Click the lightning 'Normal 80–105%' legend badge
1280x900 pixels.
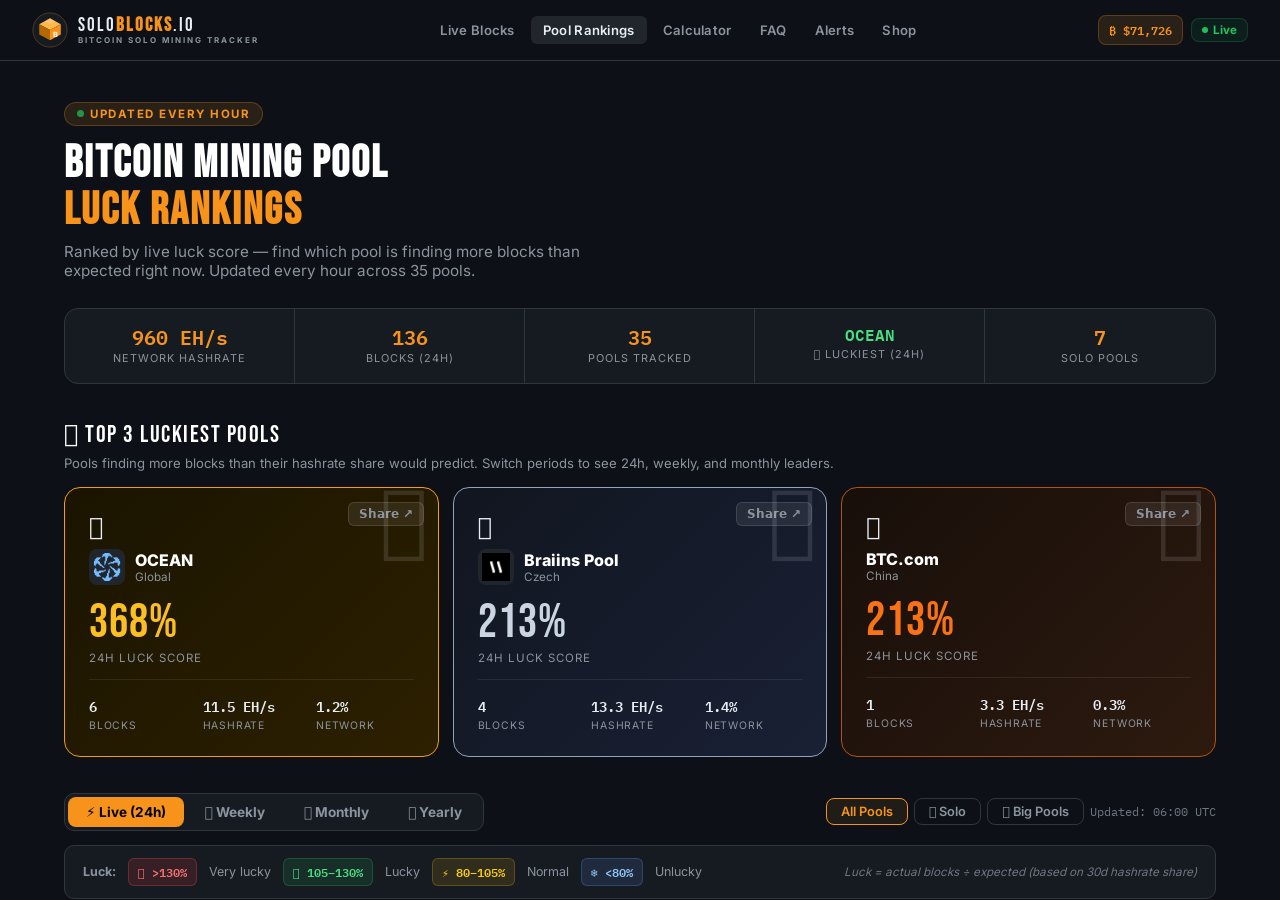point(473,872)
